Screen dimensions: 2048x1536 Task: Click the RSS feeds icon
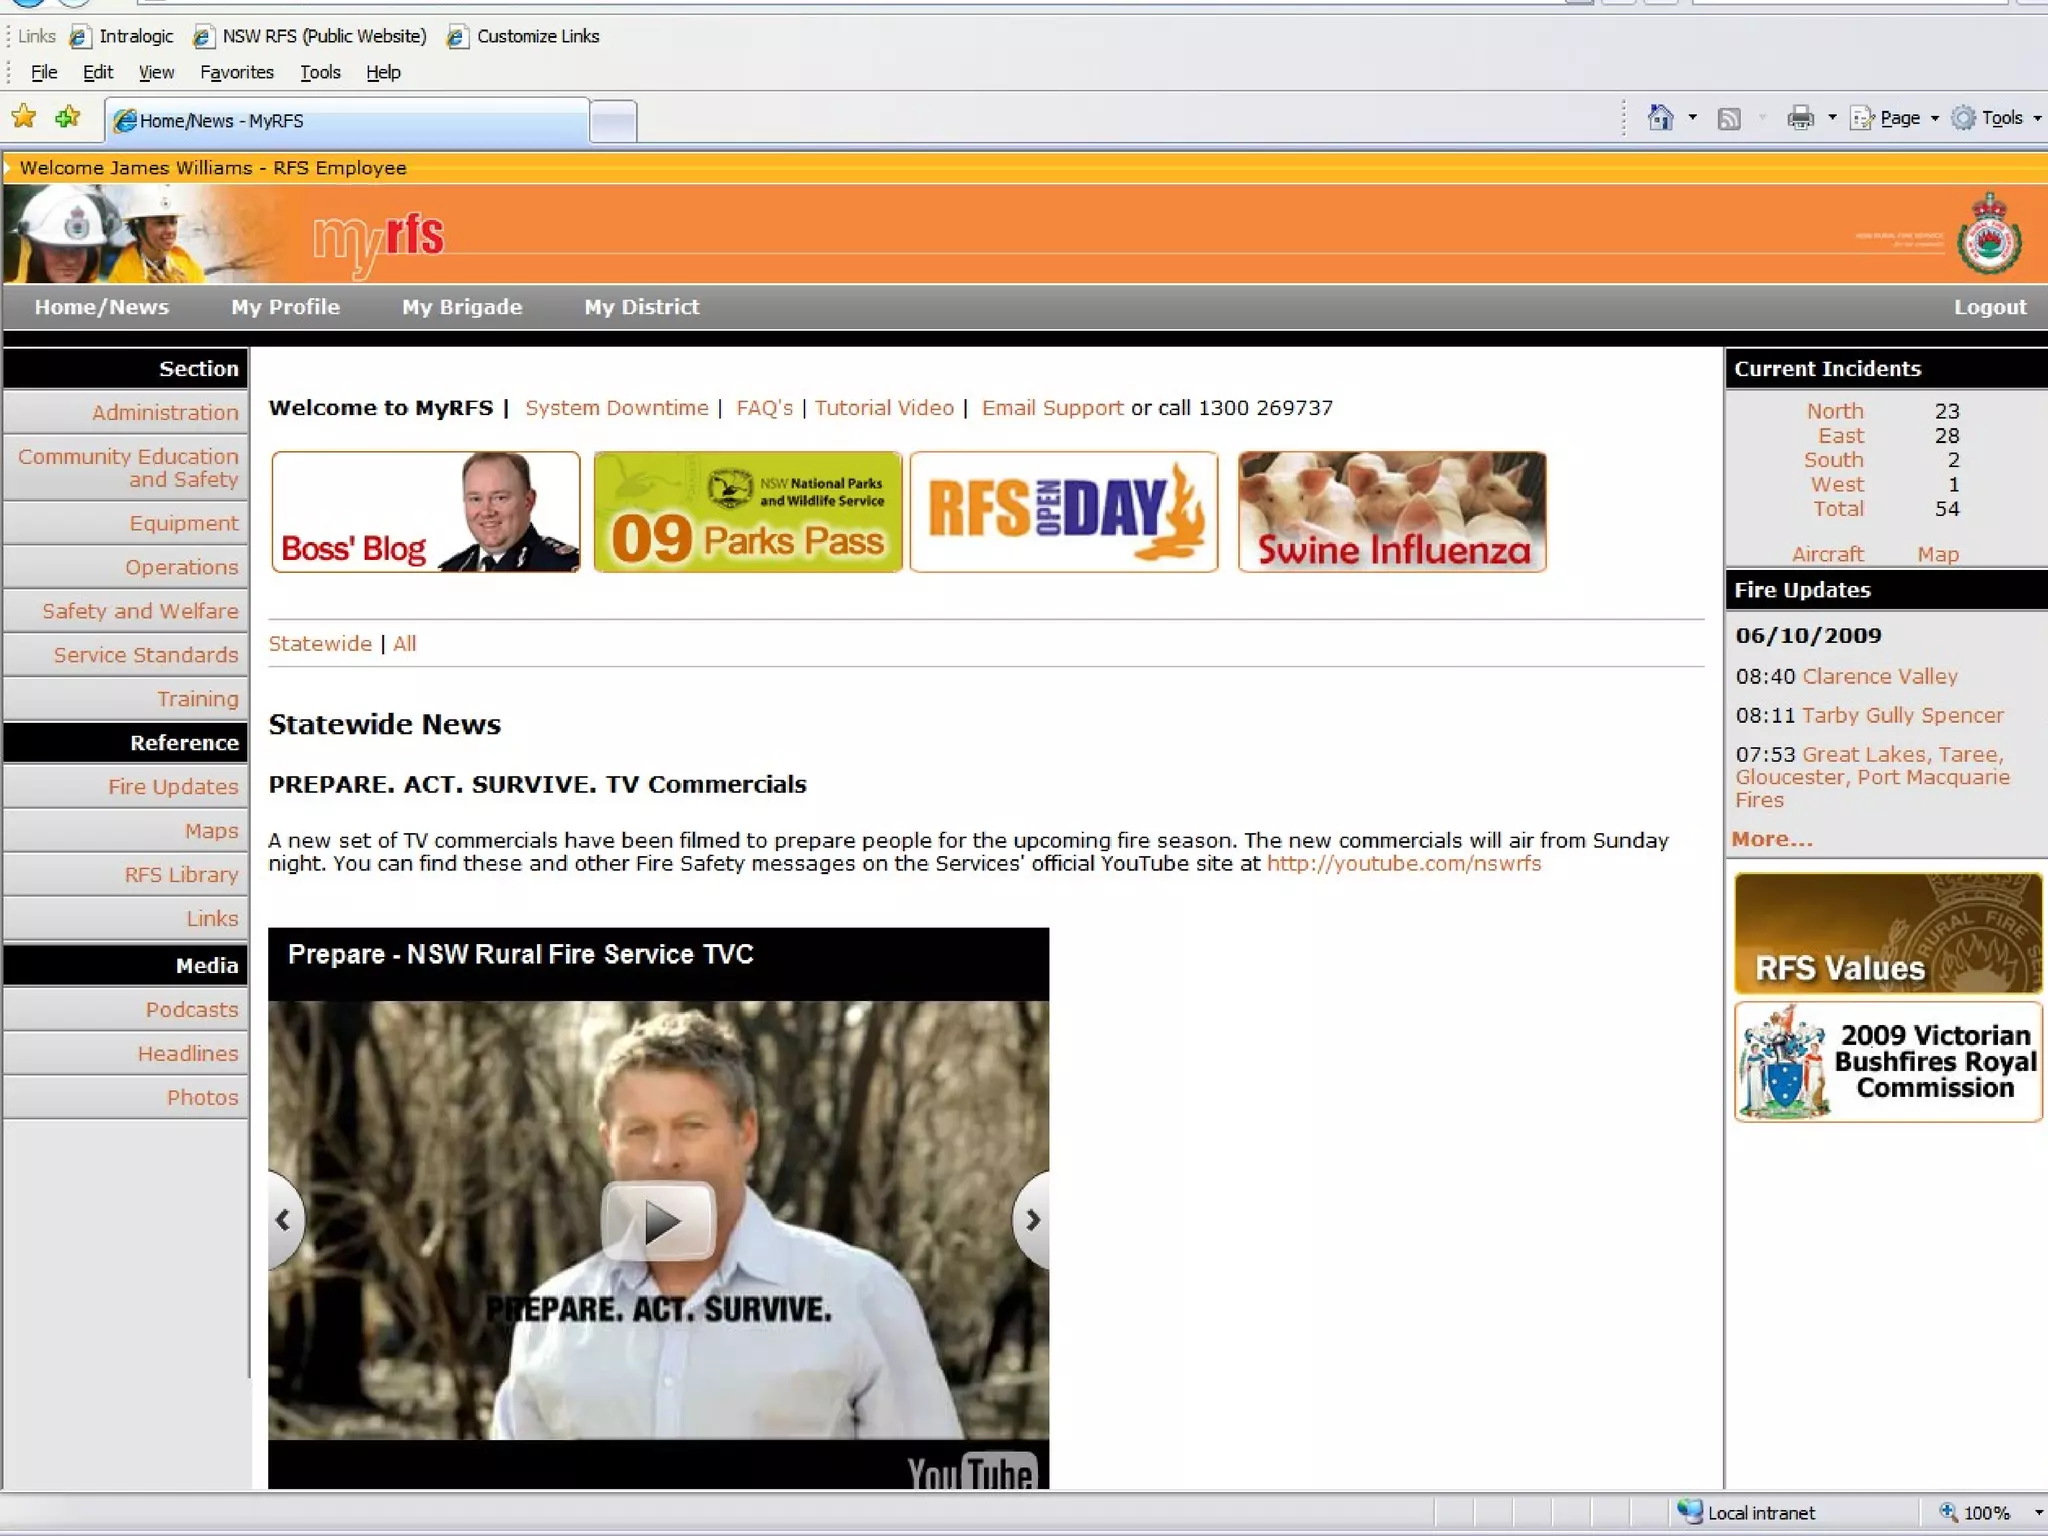tap(1729, 119)
